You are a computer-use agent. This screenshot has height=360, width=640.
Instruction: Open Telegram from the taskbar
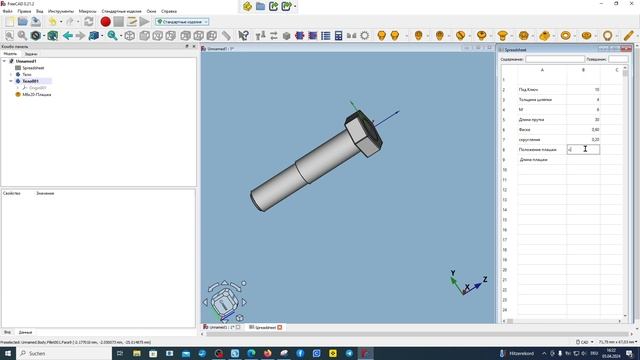(x=349, y=353)
